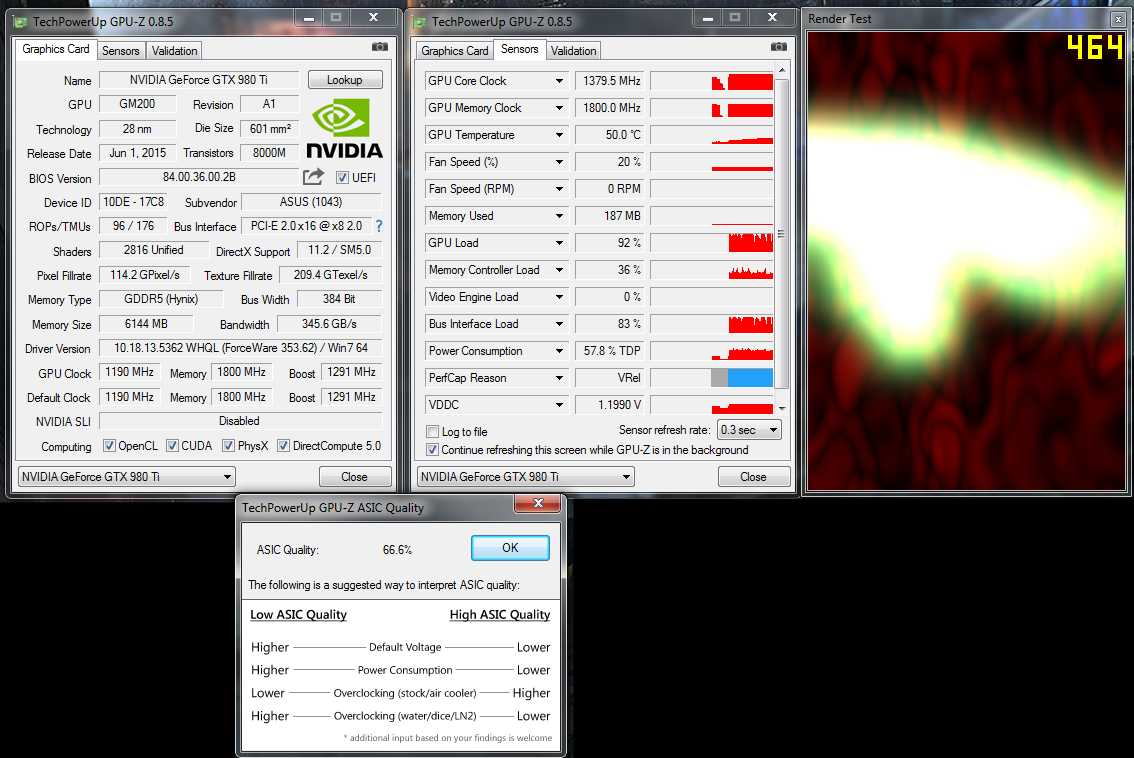Open Bus Interface Load sensor dropdown

(559, 324)
